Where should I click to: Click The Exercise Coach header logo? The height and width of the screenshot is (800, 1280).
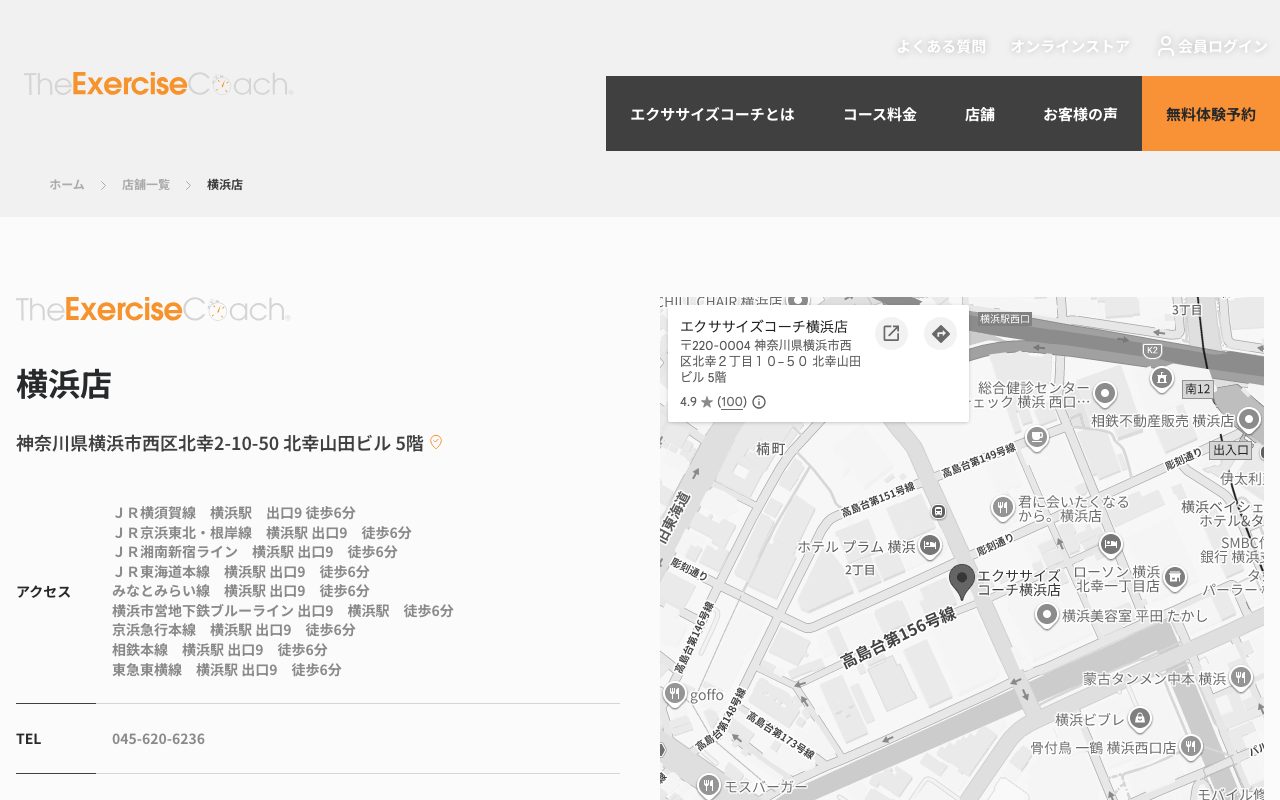pos(158,84)
